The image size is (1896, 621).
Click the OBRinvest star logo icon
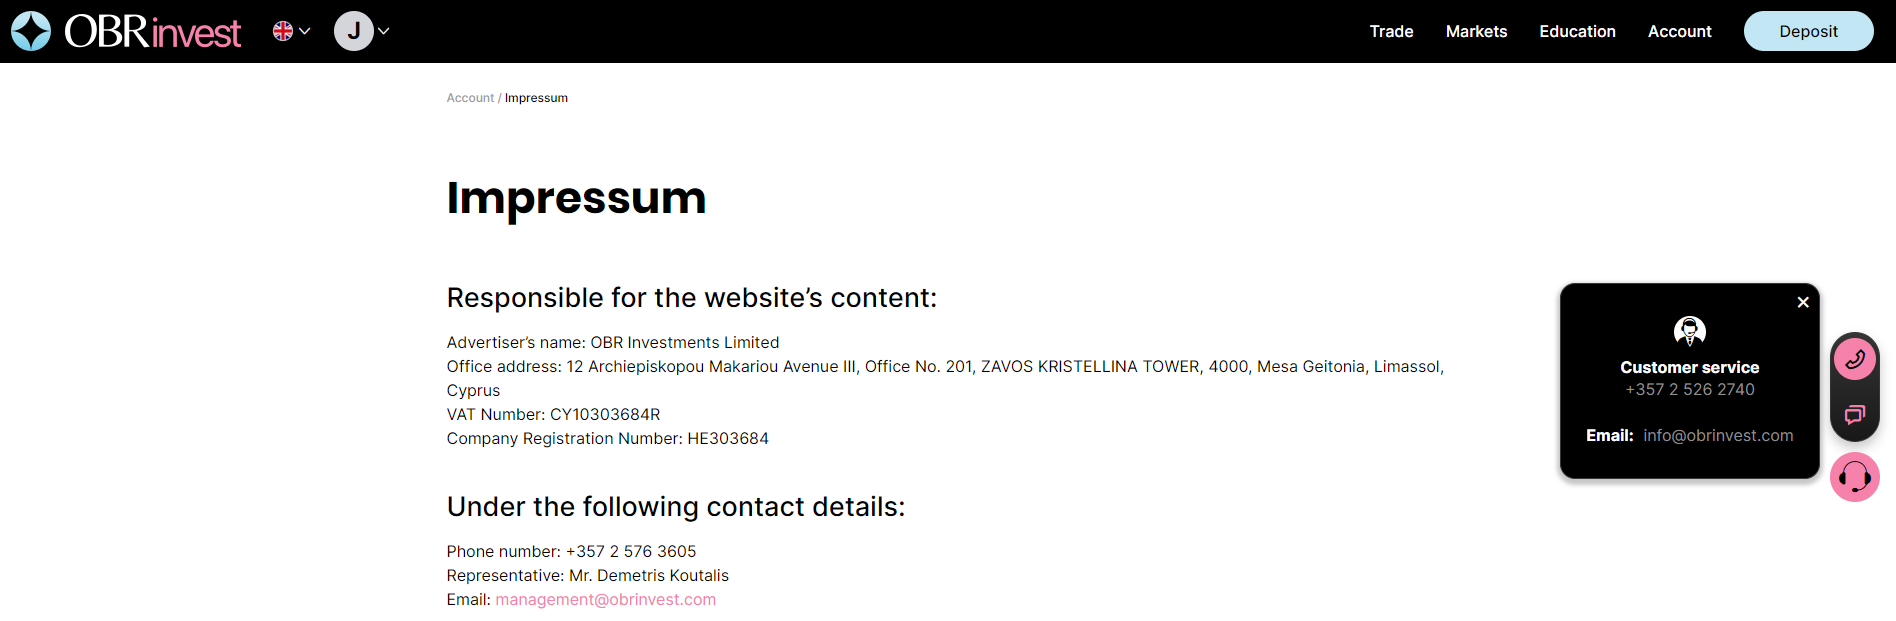point(31,31)
